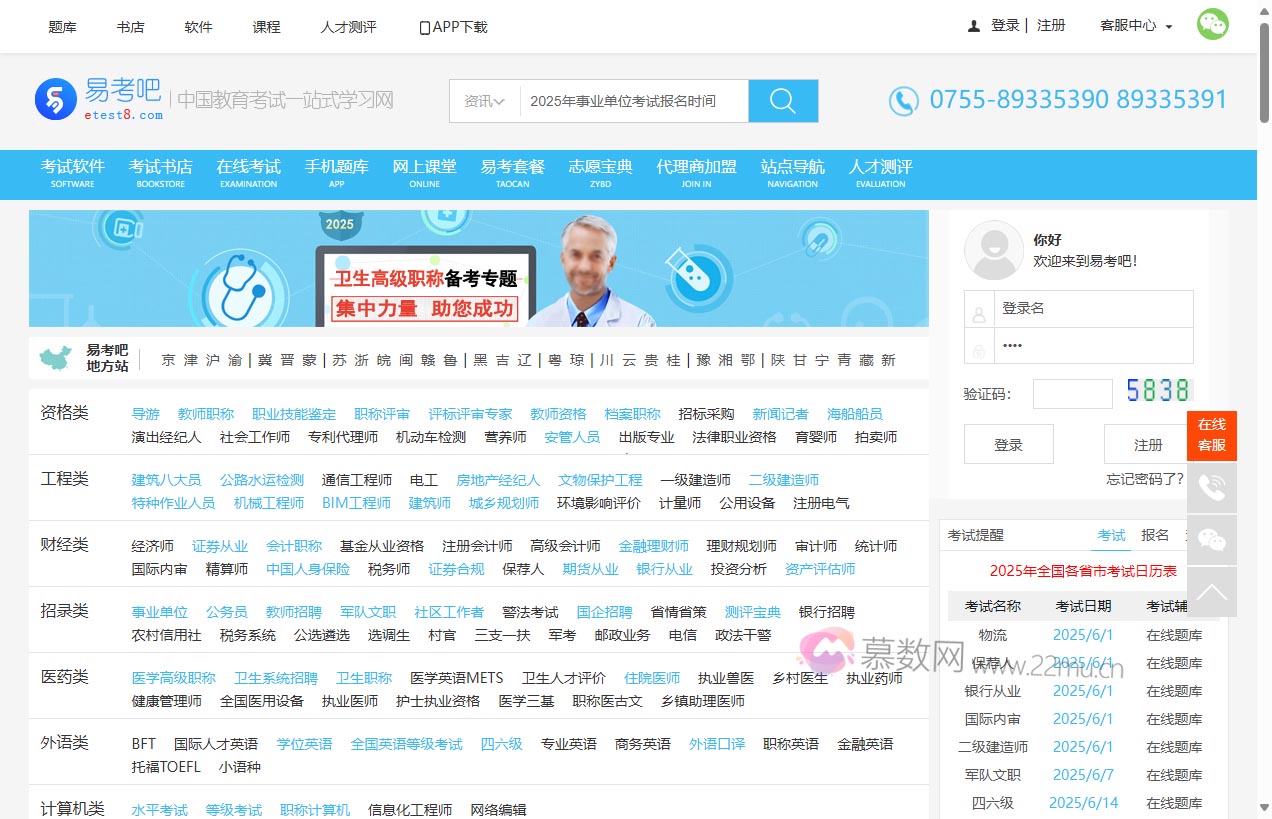The width and height of the screenshot is (1272, 819).
Task: Click the WeChat icon in the right sidebar
Action: point(1212,540)
